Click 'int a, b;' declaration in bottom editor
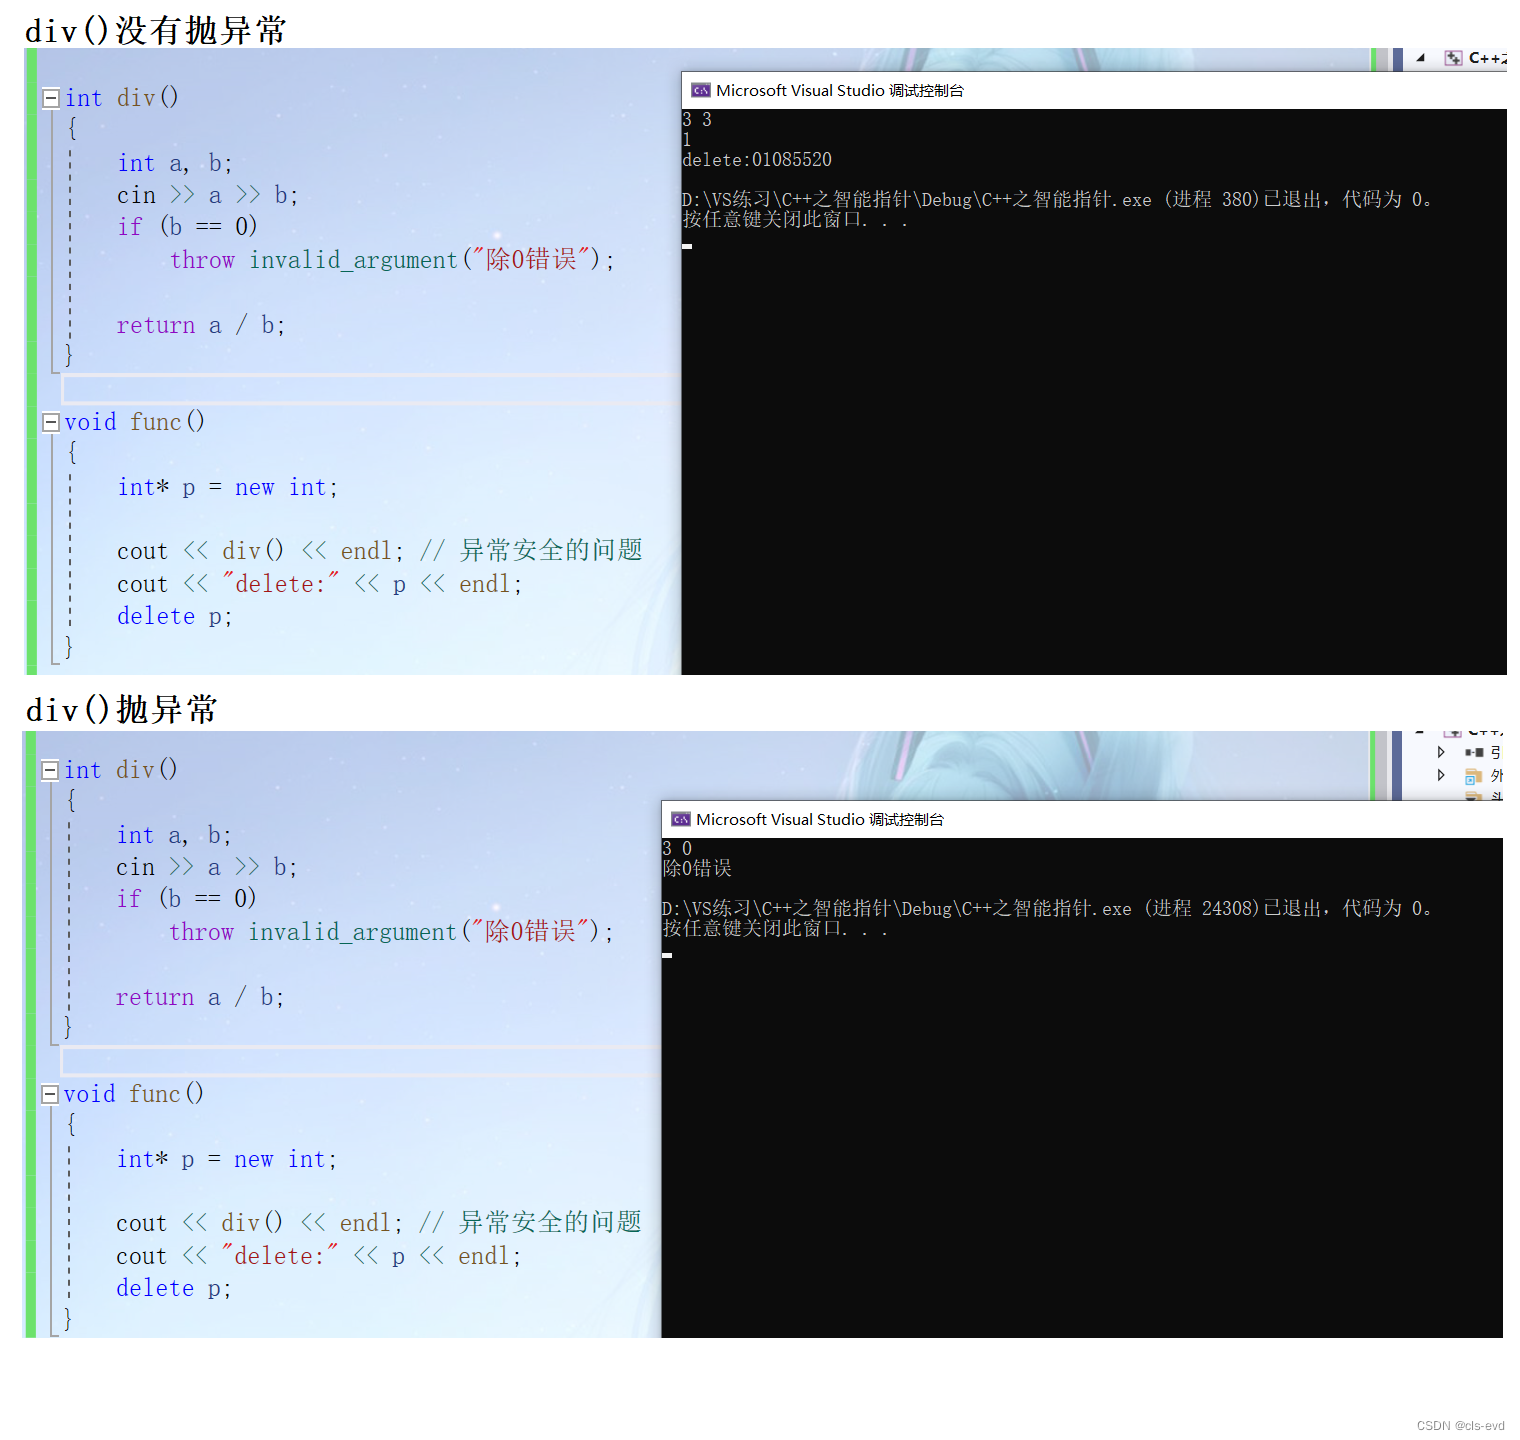Screen dimensions: 1520x1440 [174, 835]
